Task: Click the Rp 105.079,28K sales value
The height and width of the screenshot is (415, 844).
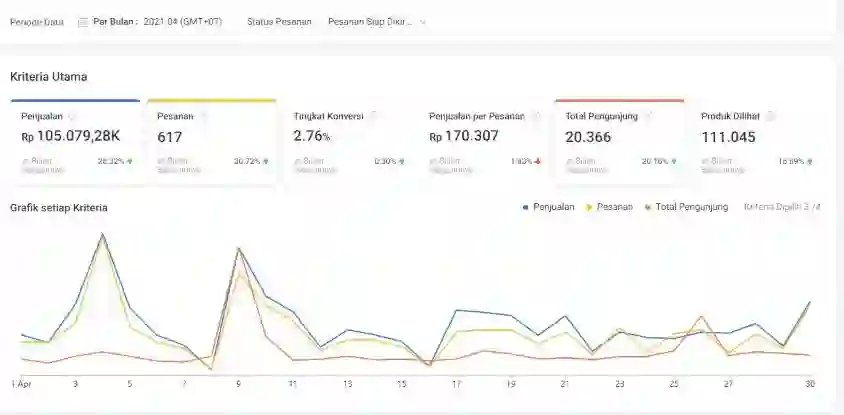Action: (71, 136)
